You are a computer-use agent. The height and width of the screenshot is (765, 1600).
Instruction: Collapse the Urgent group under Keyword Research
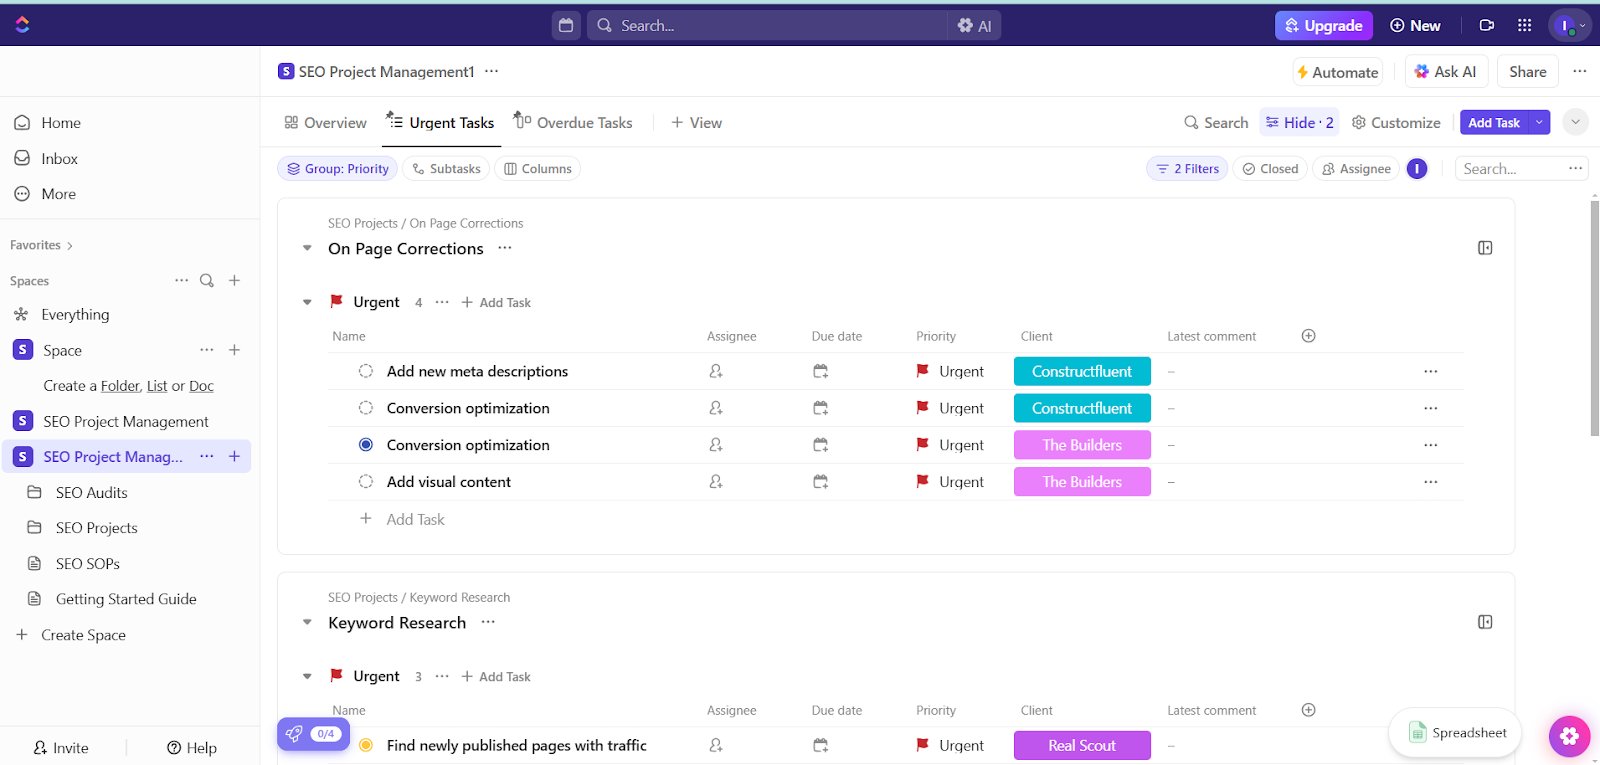pos(307,677)
